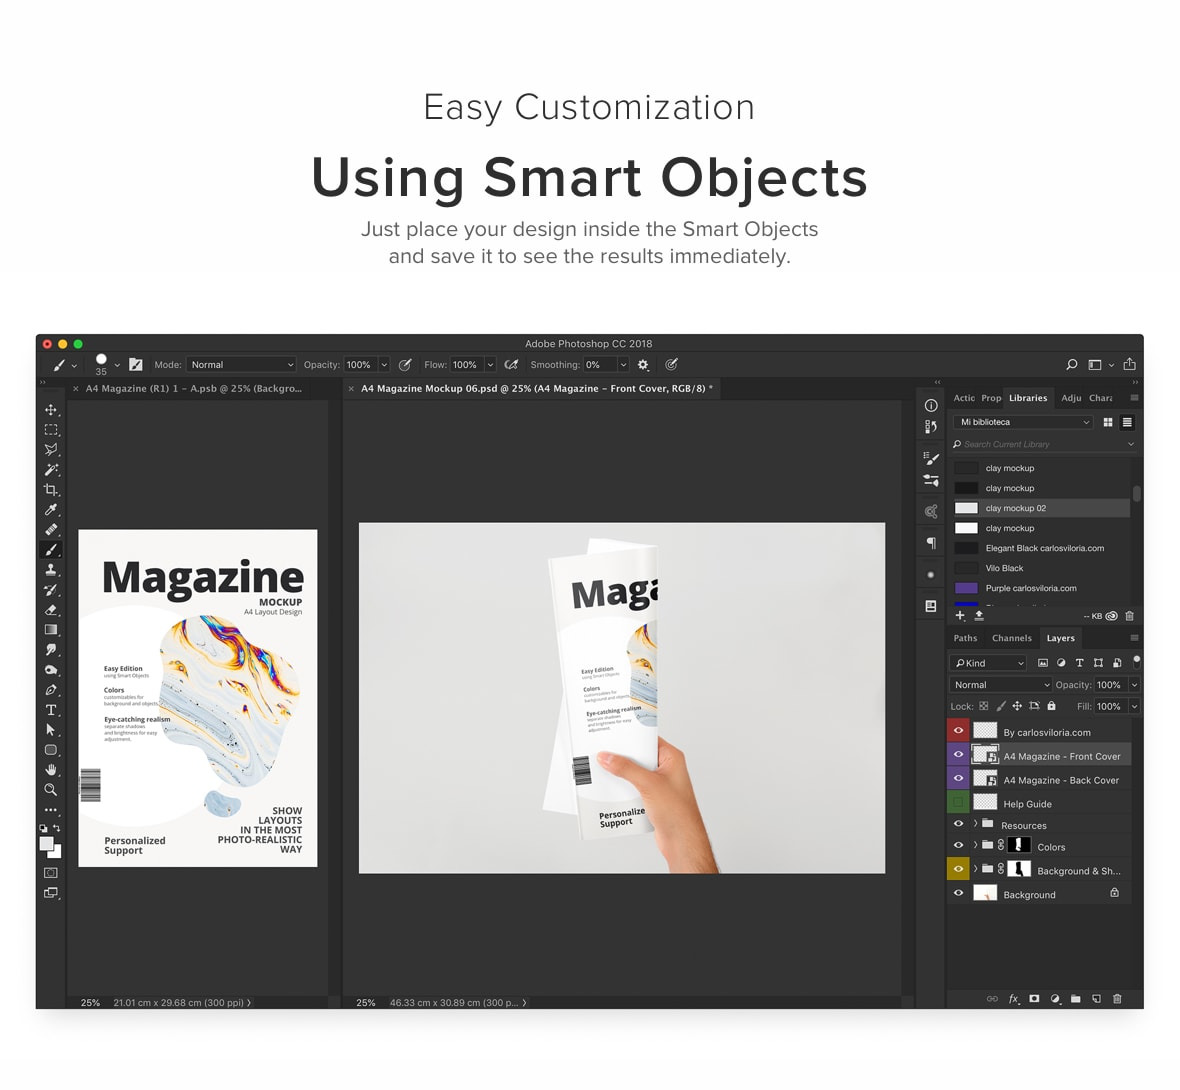This screenshot has width=1180, height=1090.
Task: Open smoothing options gear icon
Action: click(x=643, y=365)
